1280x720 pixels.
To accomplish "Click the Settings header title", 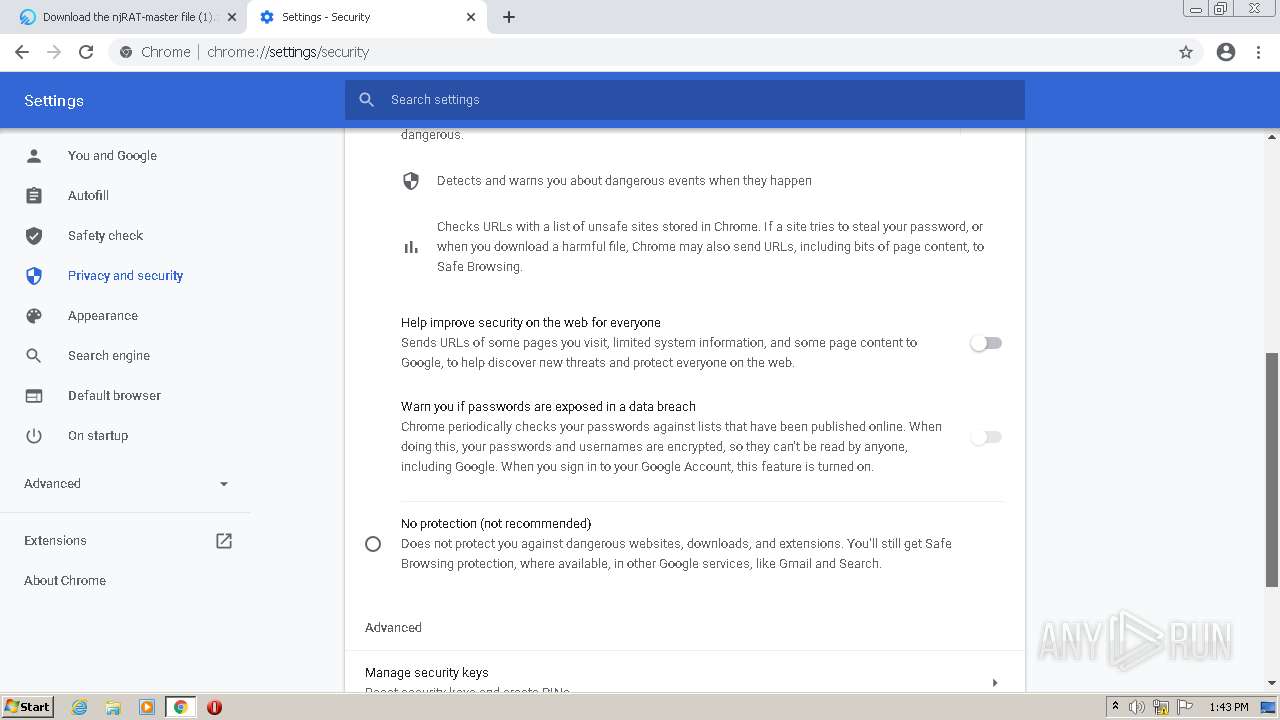I will pyautogui.click(x=54, y=100).
